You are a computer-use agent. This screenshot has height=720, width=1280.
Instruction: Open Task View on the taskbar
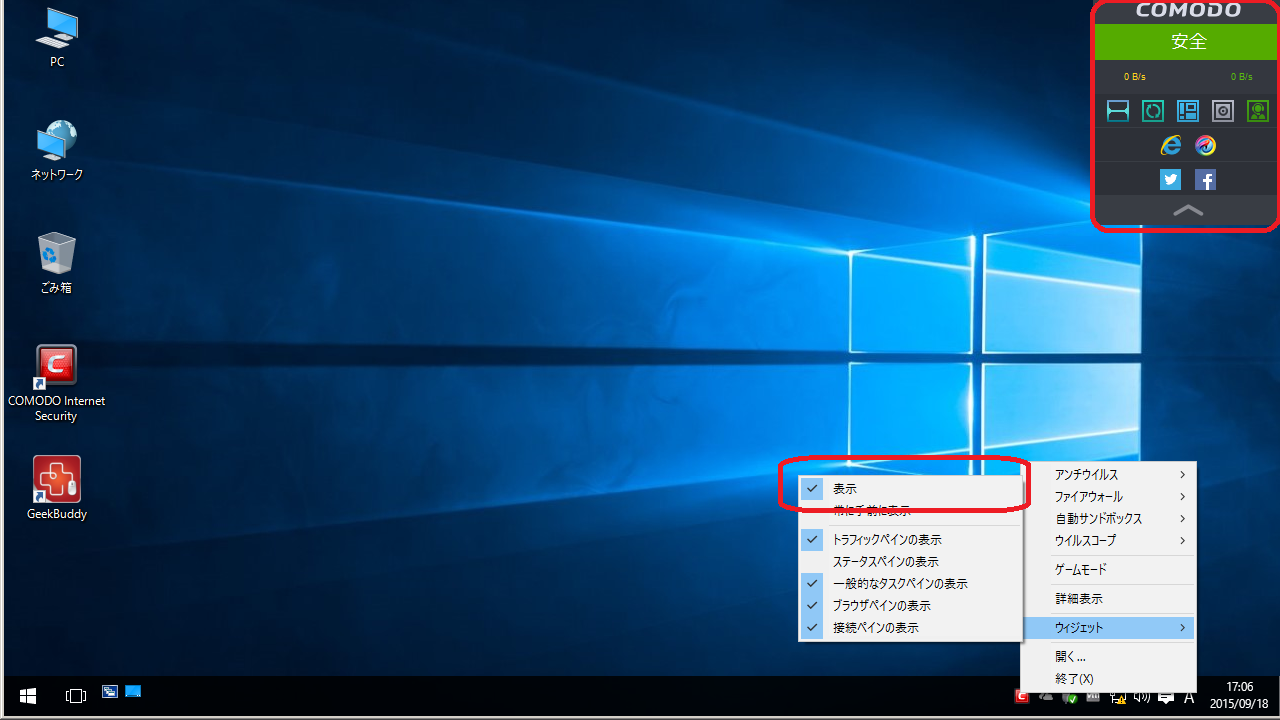click(76, 695)
